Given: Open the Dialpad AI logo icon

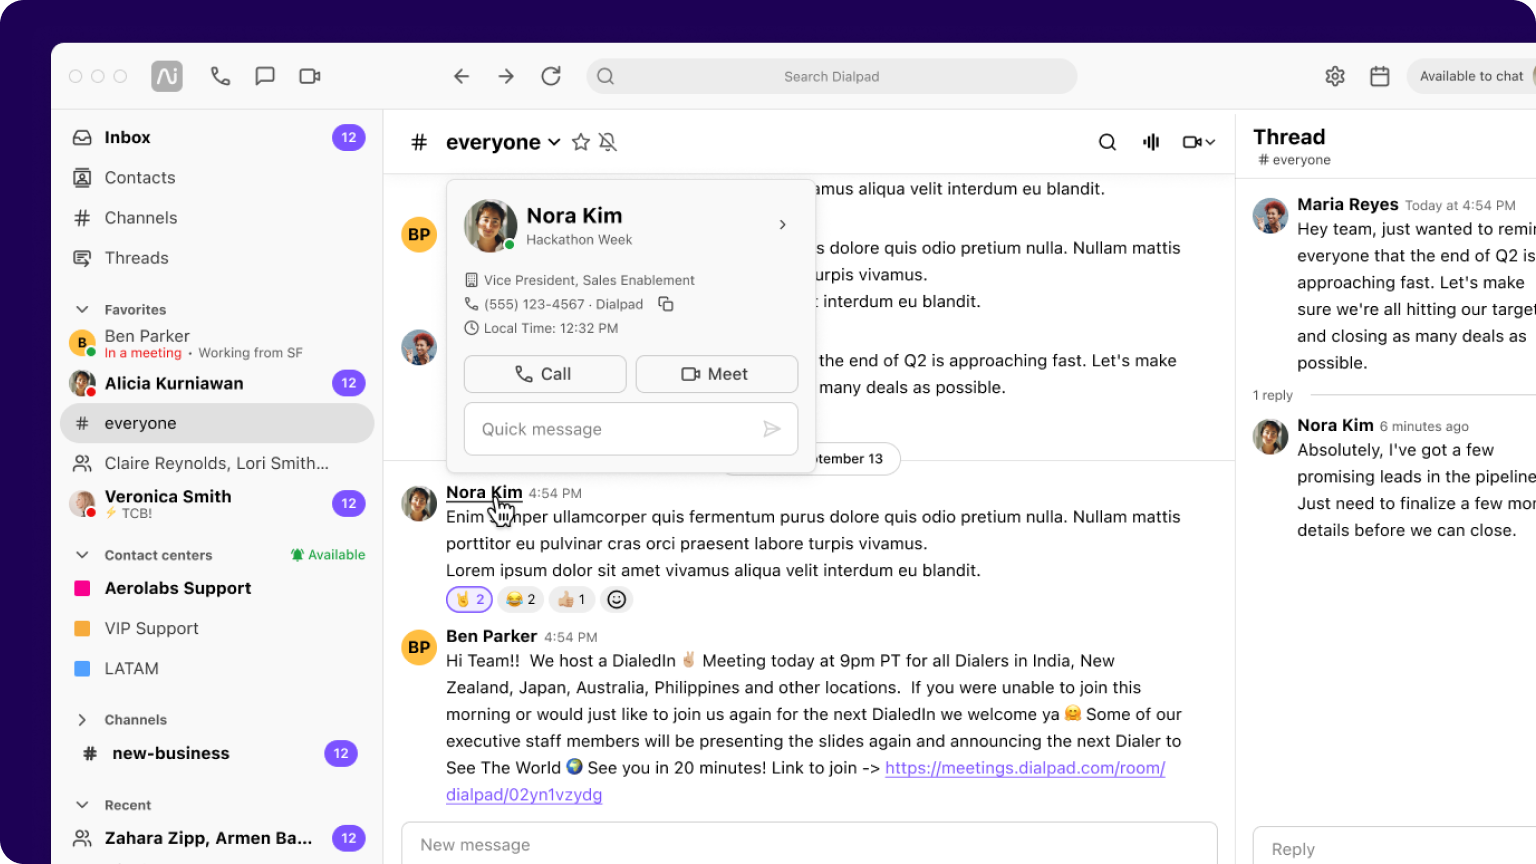Looking at the screenshot, I should [167, 76].
